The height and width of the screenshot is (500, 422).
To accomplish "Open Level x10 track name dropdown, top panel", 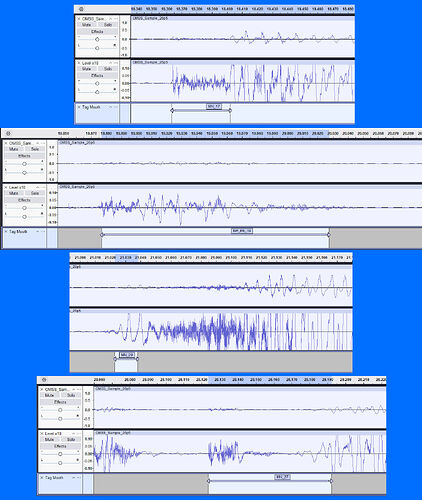I will click(x=90, y=63).
